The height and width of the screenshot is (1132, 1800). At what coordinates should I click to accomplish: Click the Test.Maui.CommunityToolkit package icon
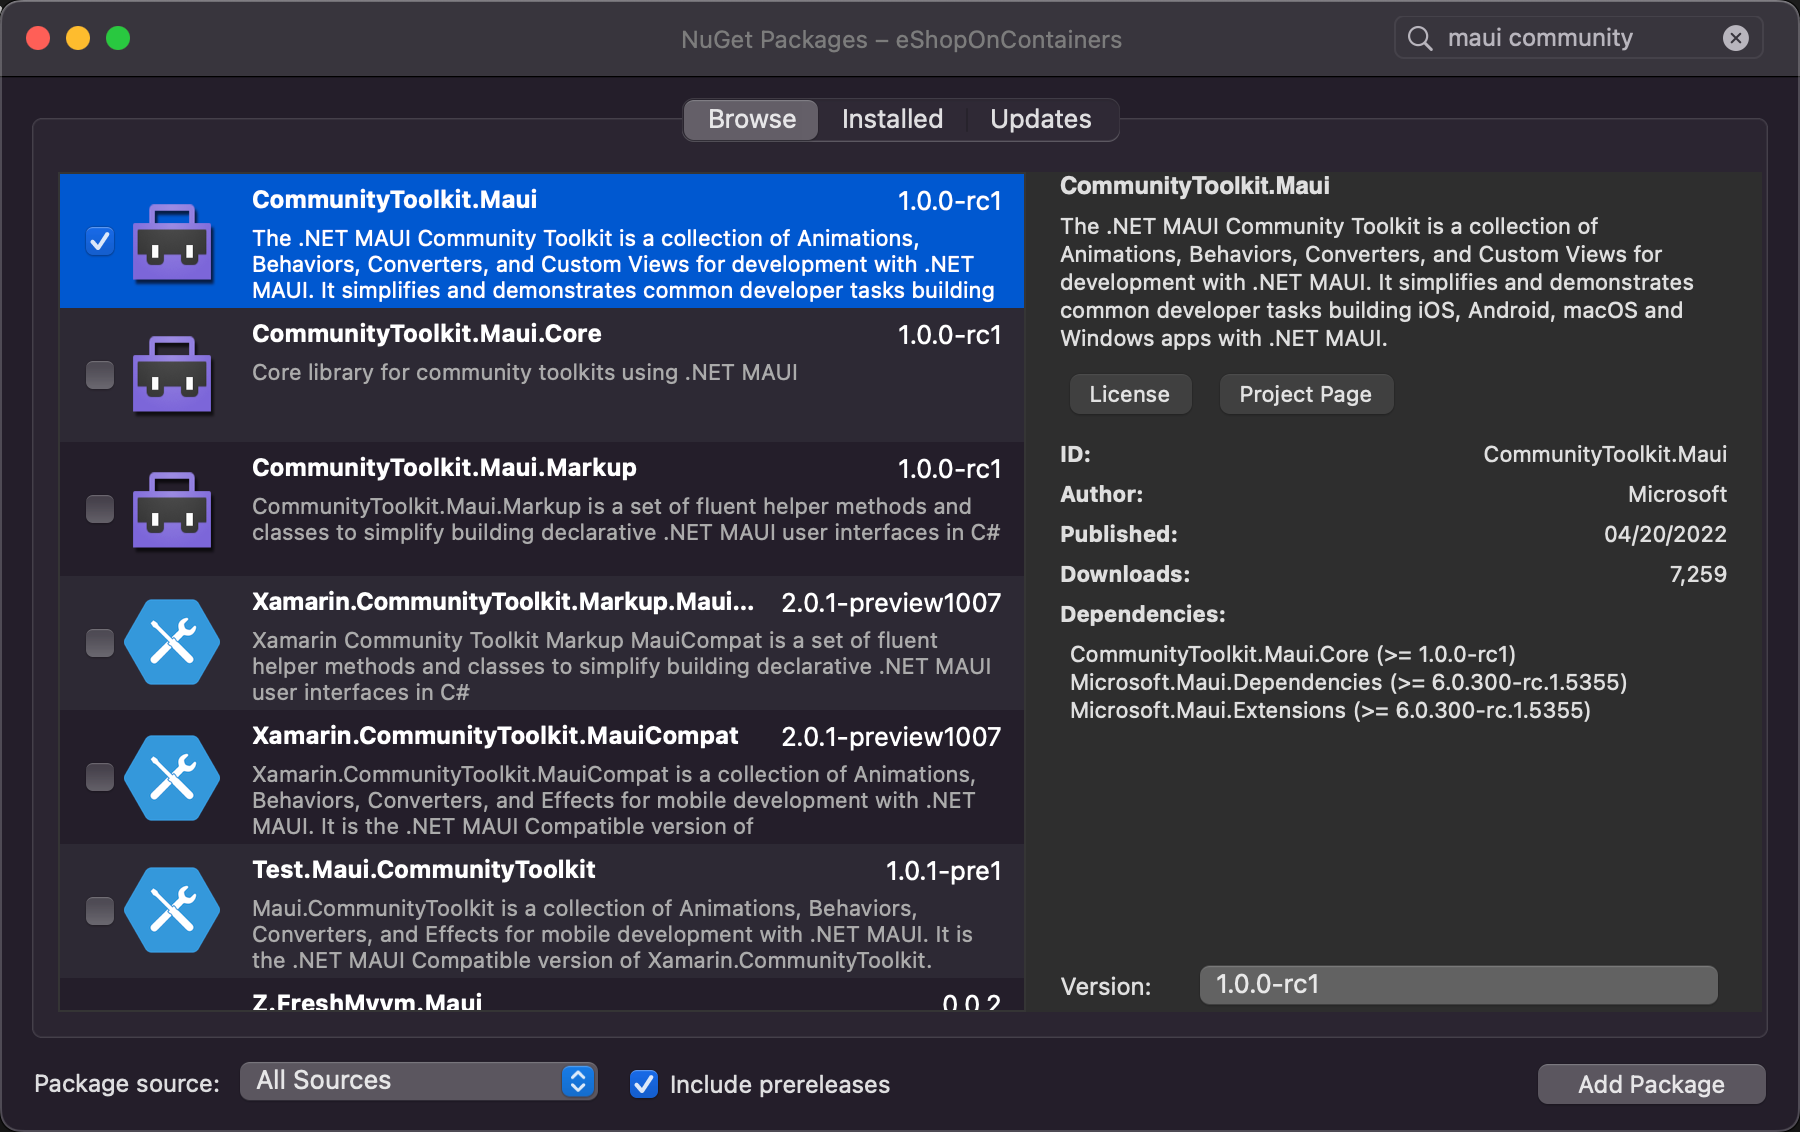[x=172, y=911]
